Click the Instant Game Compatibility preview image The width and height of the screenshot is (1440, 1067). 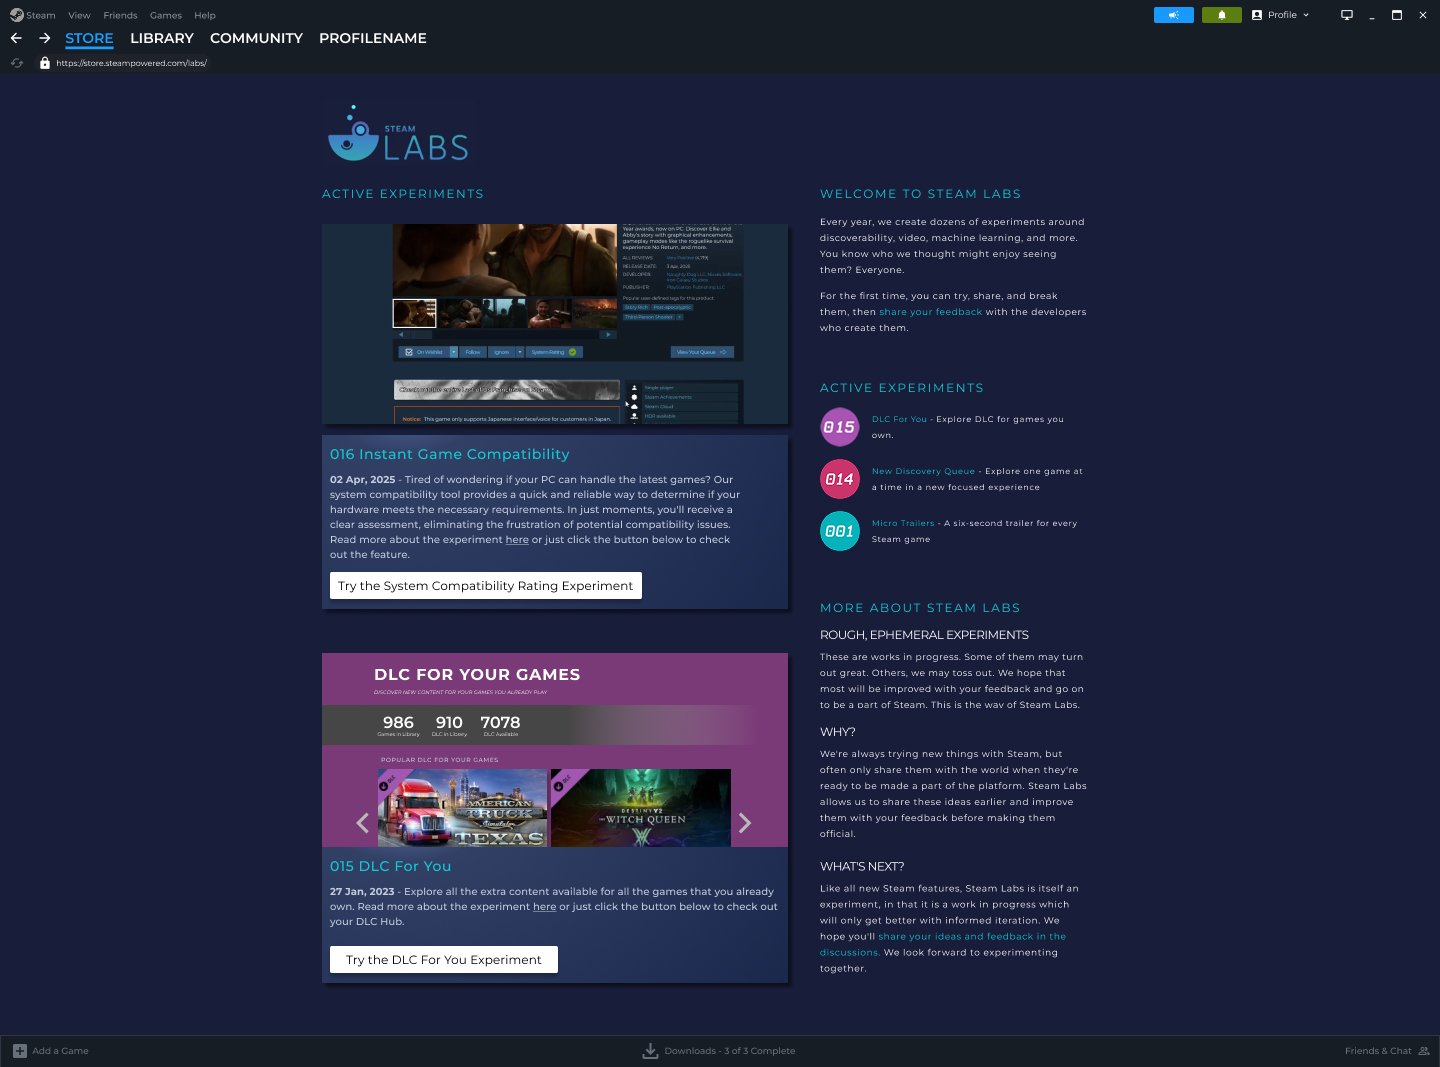(555, 324)
